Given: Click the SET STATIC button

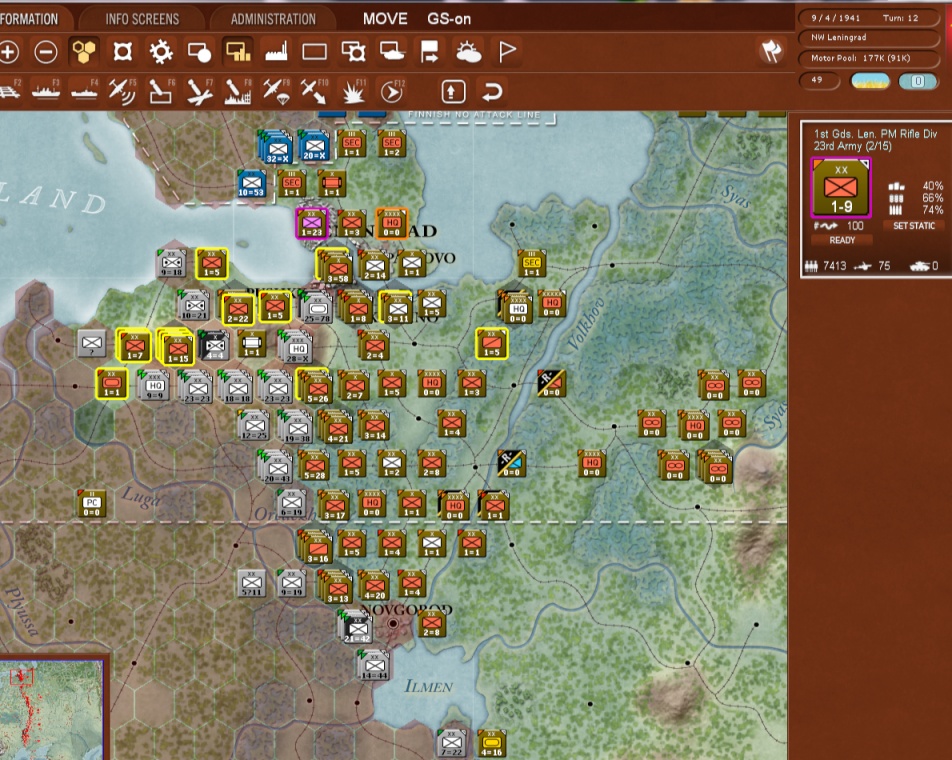Looking at the screenshot, I should pos(914,225).
